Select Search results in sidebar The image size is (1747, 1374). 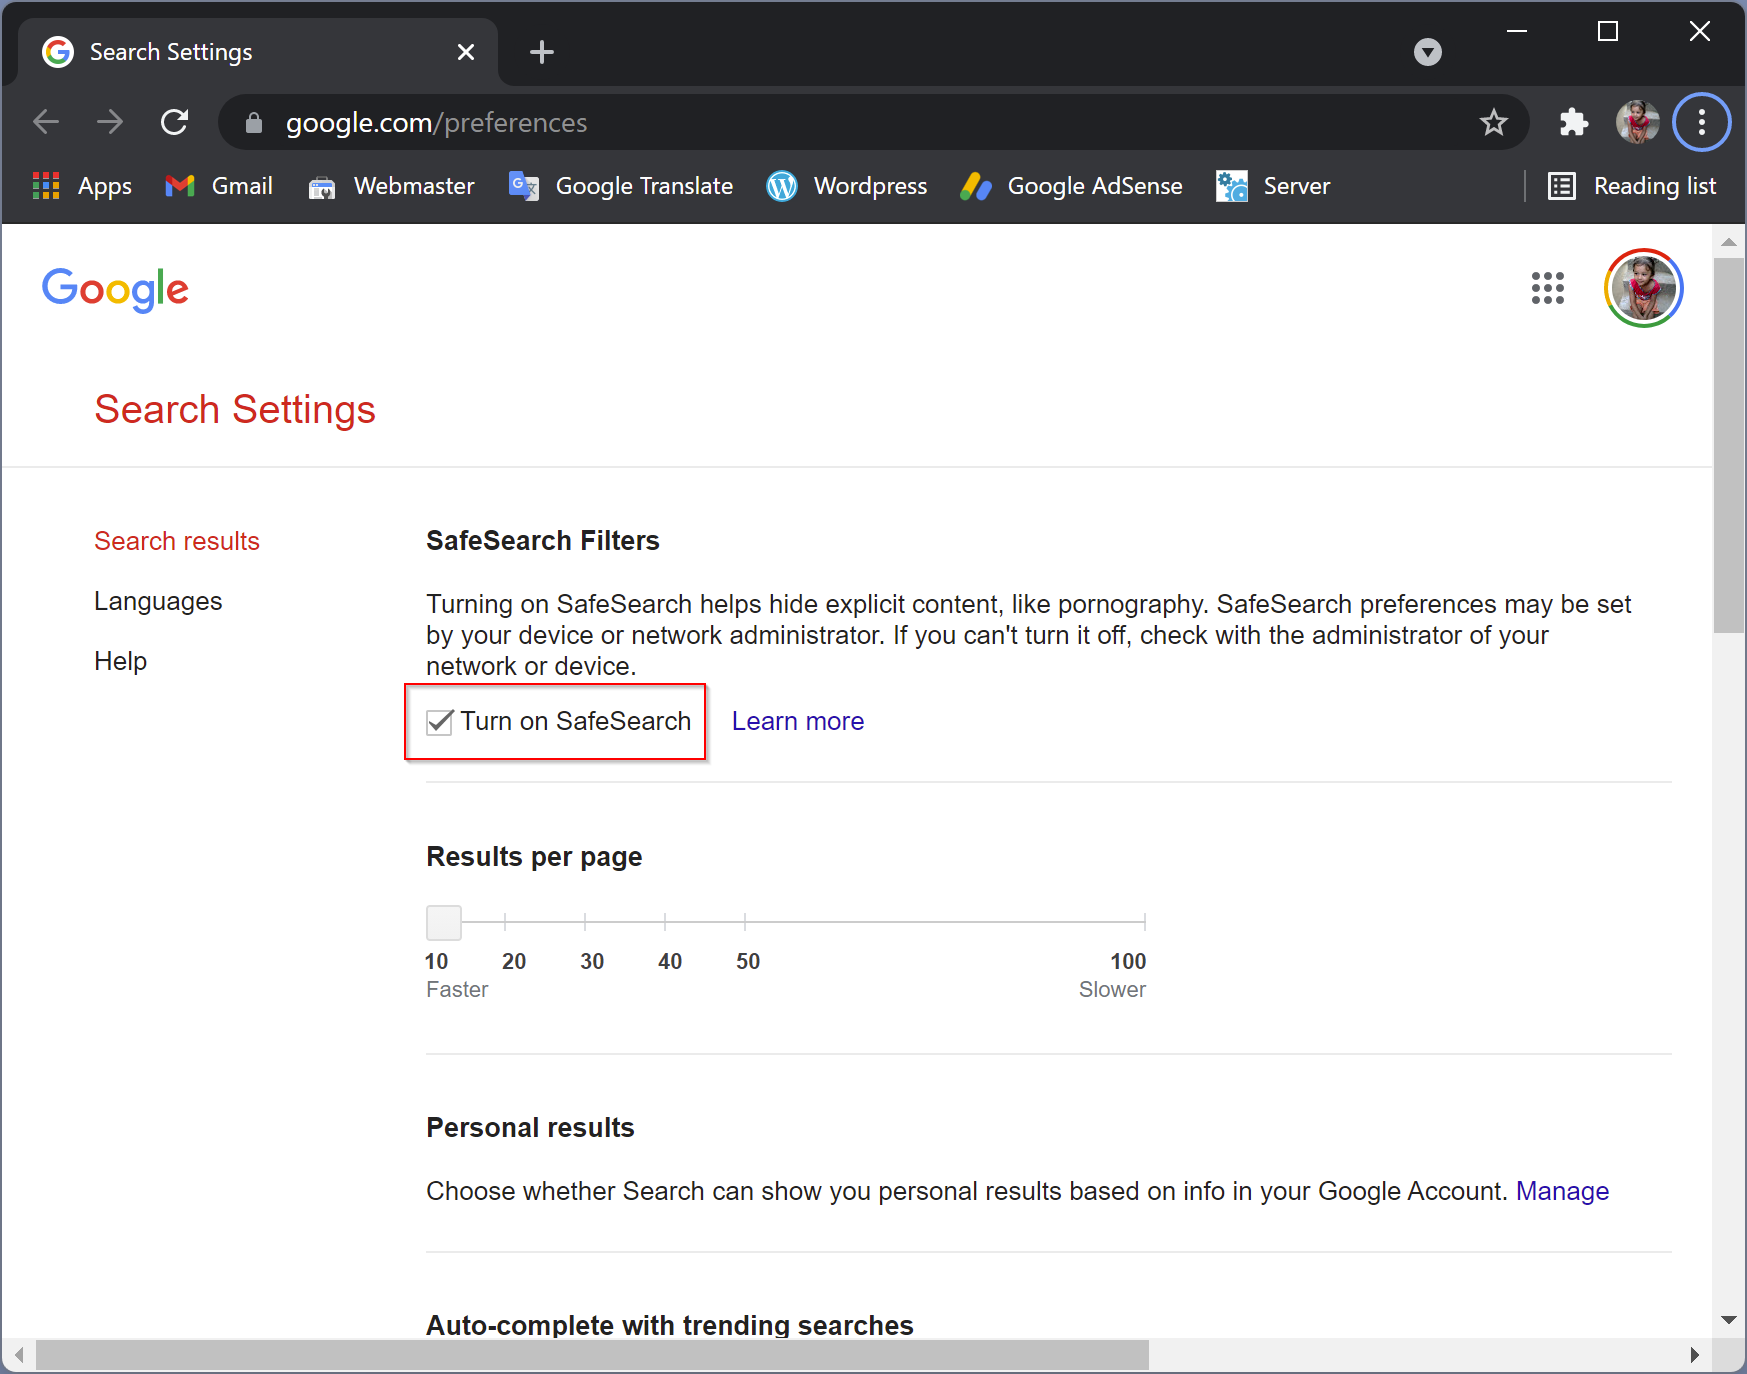pyautogui.click(x=177, y=541)
